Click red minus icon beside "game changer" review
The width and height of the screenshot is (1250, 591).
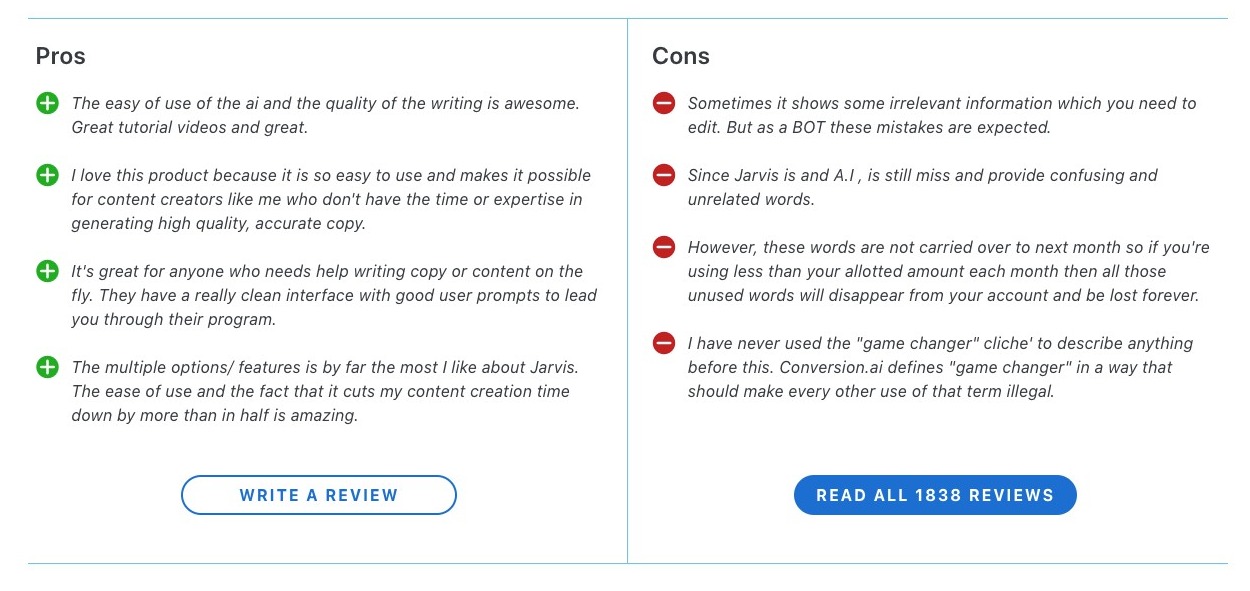tap(664, 343)
